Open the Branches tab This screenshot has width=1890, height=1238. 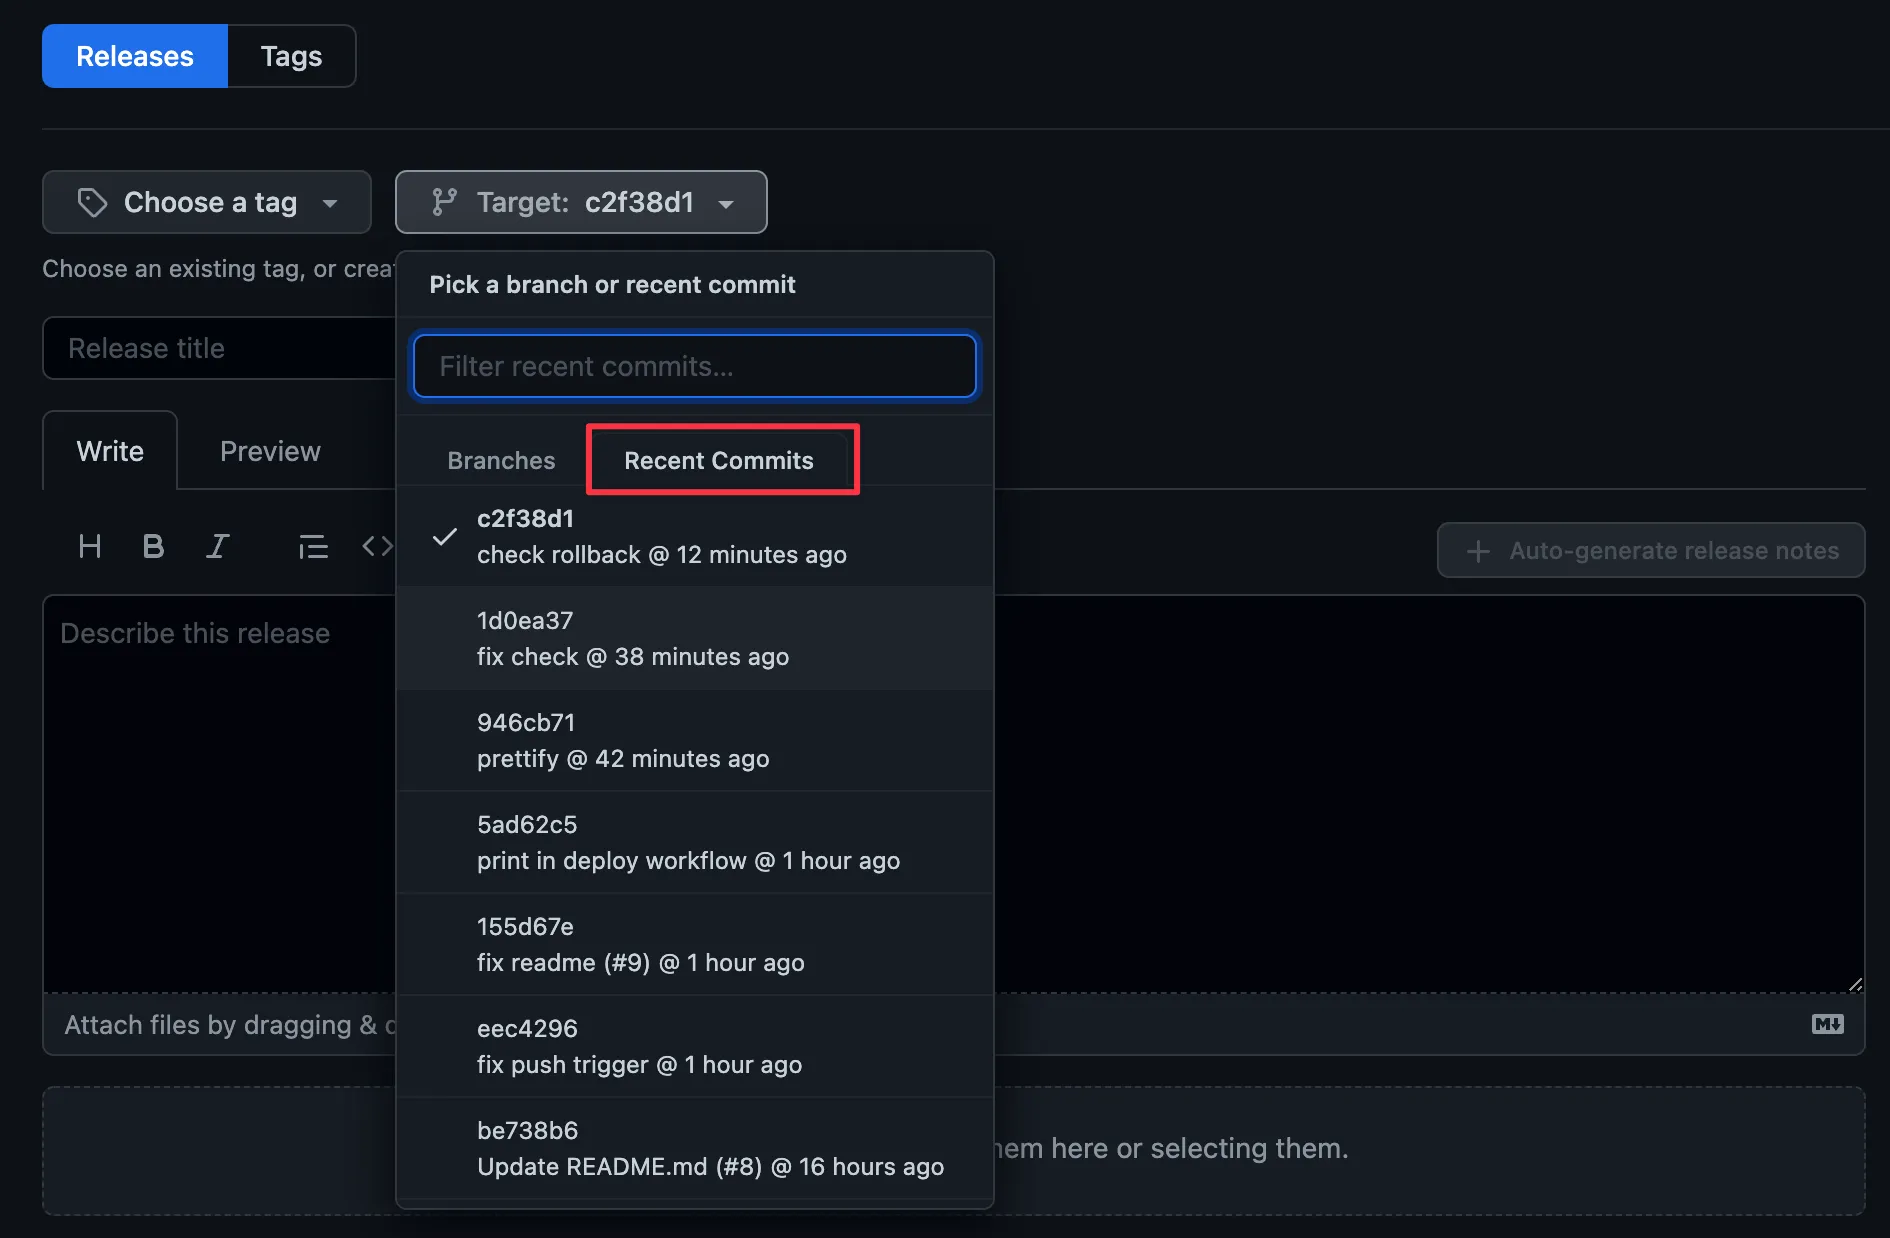click(501, 460)
